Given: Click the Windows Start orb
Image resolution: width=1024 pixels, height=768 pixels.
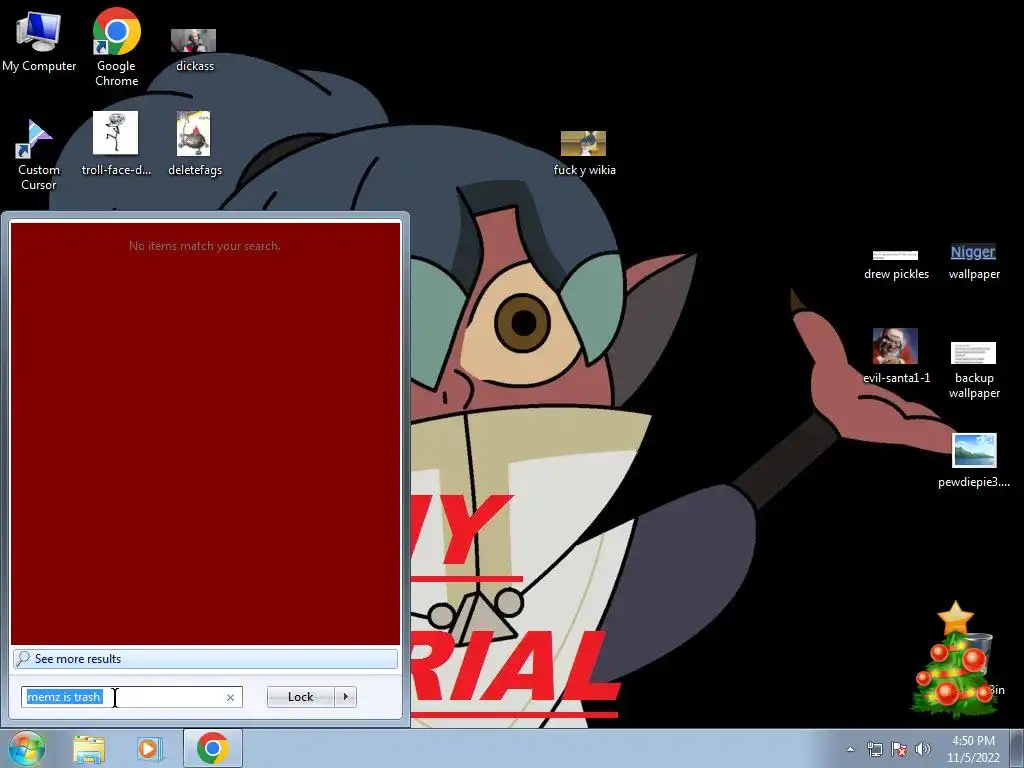Looking at the screenshot, I should [x=25, y=748].
